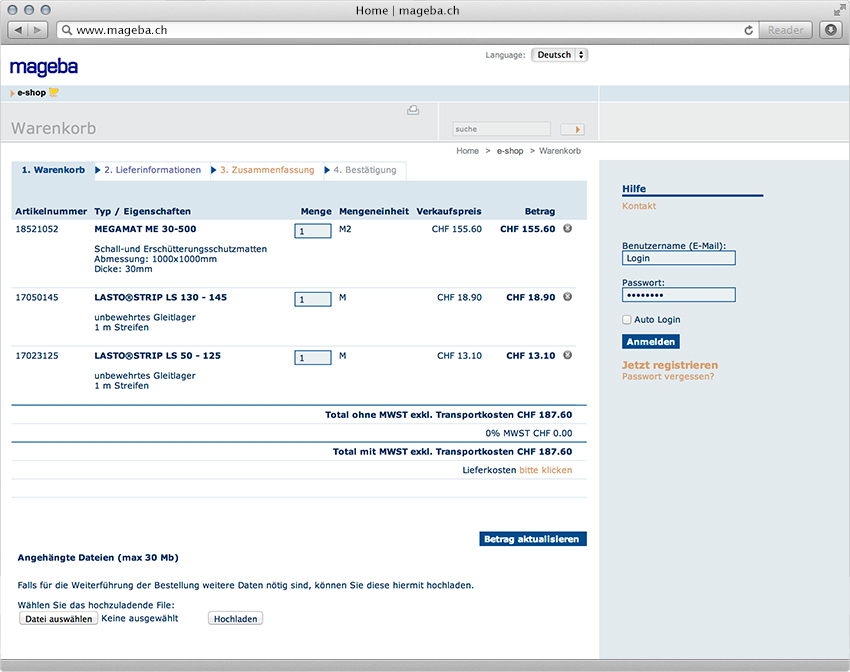Click the Datei auswählen button
Screen dimensions: 850x672
tap(59, 618)
